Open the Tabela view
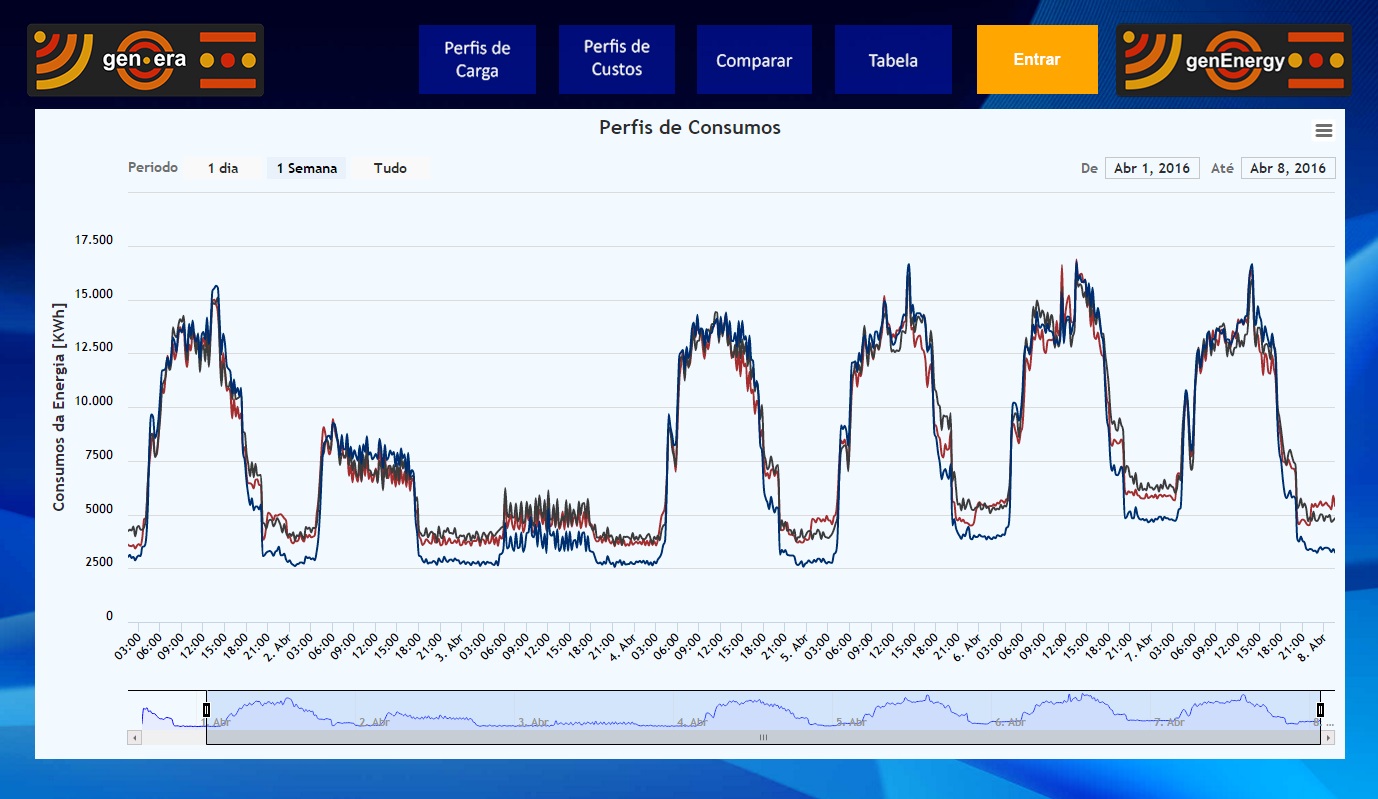Viewport: 1378px width, 799px height. click(893, 60)
